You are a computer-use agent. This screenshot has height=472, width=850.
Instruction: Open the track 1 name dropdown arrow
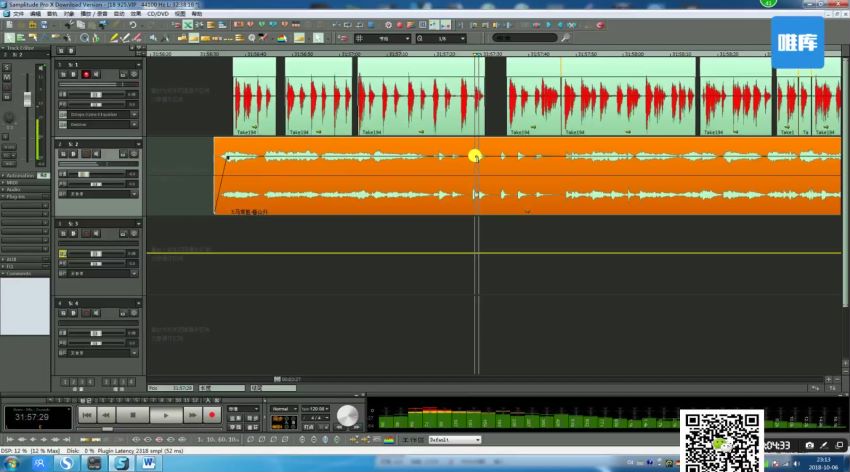138,64
